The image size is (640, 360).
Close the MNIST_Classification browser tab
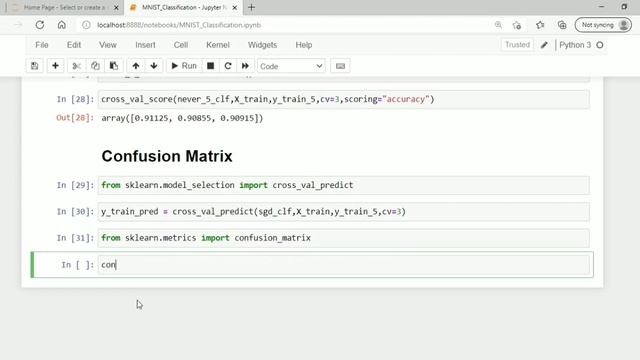(x=235, y=7)
